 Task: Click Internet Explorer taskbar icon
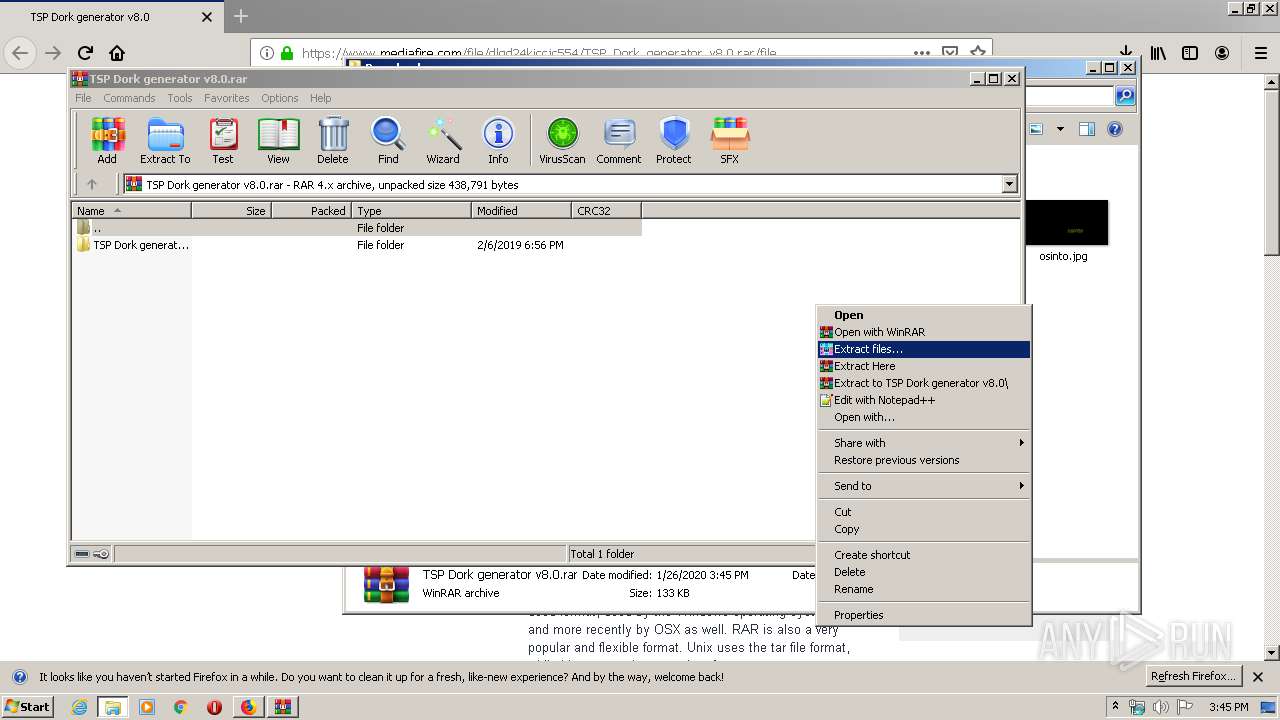pos(79,706)
